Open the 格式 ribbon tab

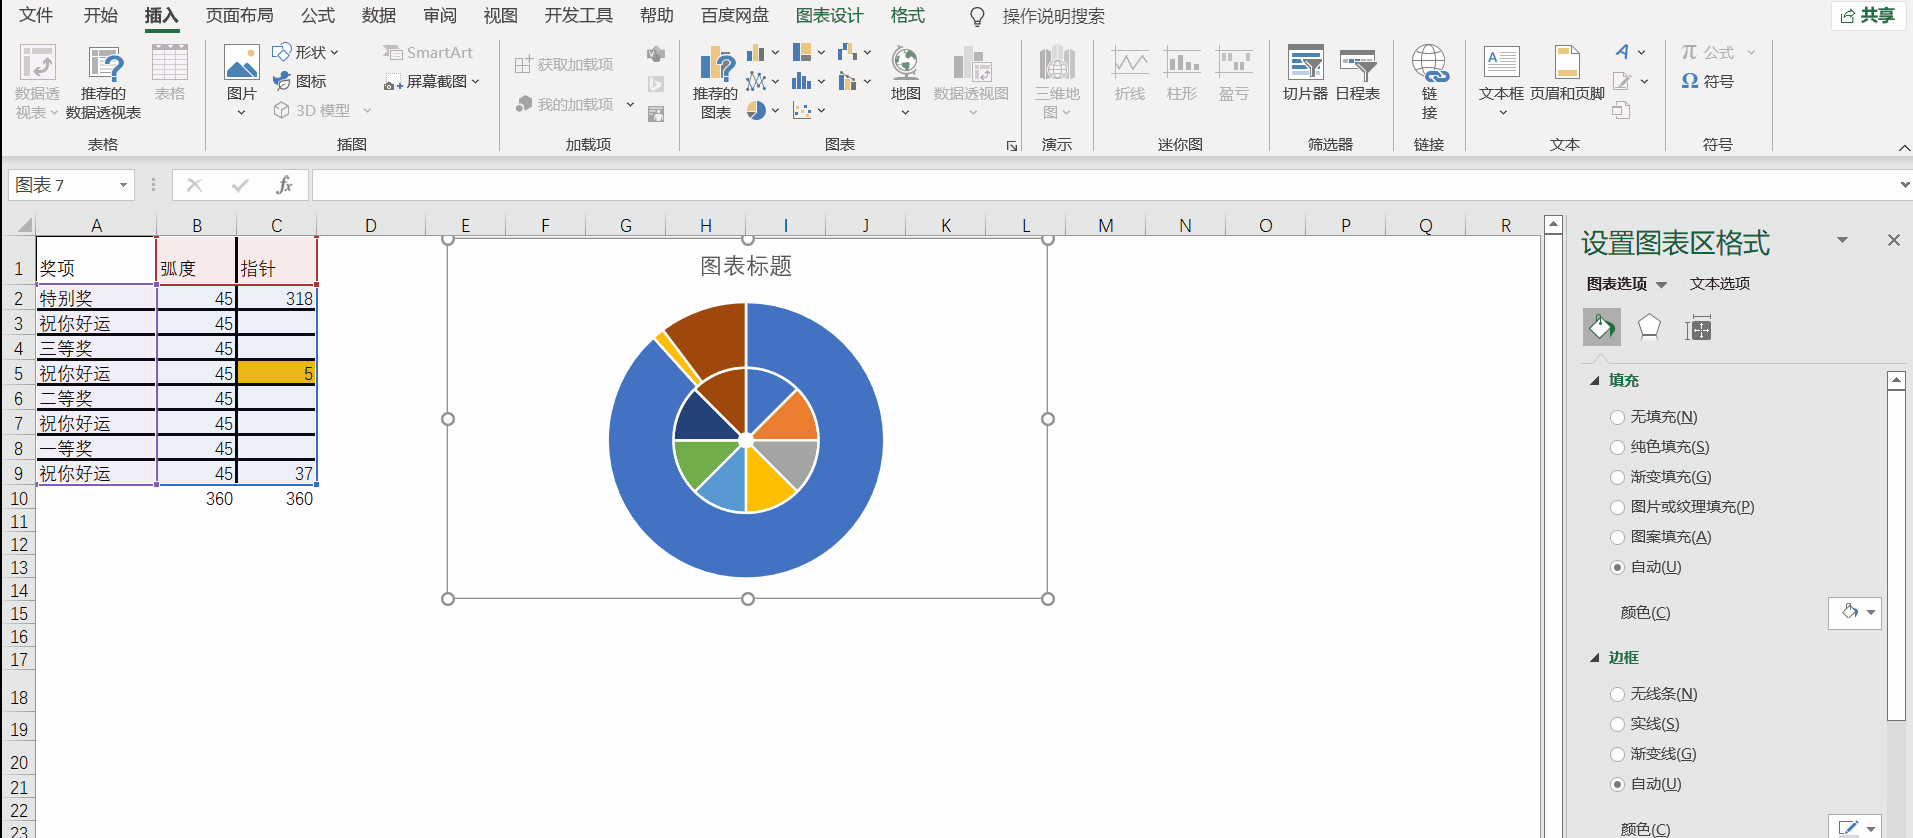click(x=907, y=16)
